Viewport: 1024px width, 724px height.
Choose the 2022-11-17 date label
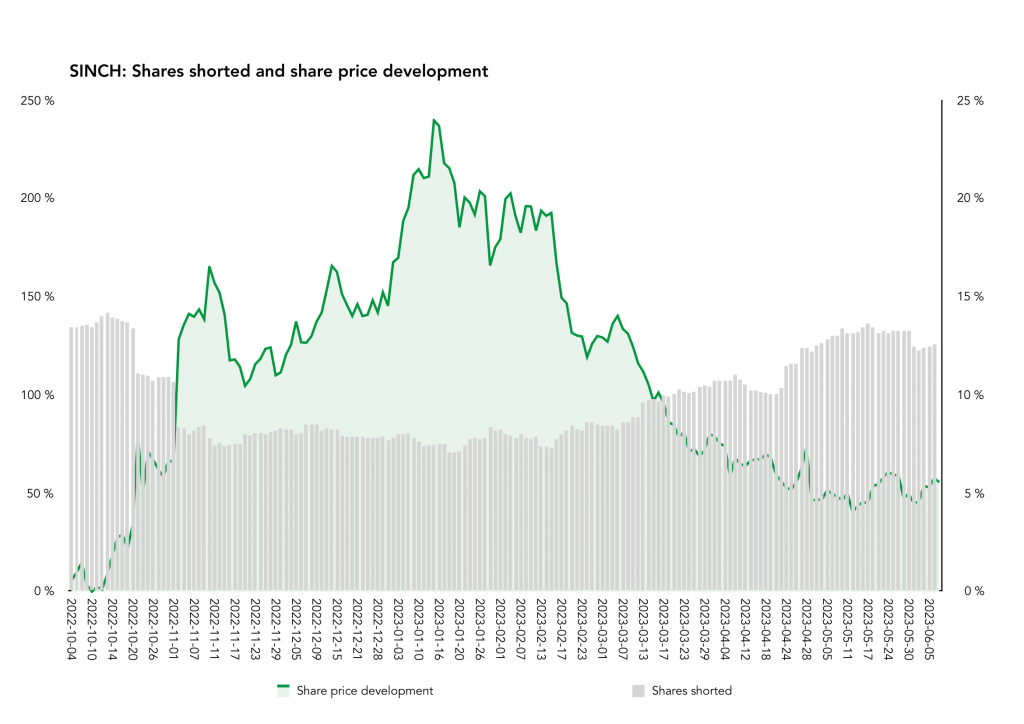point(234,629)
